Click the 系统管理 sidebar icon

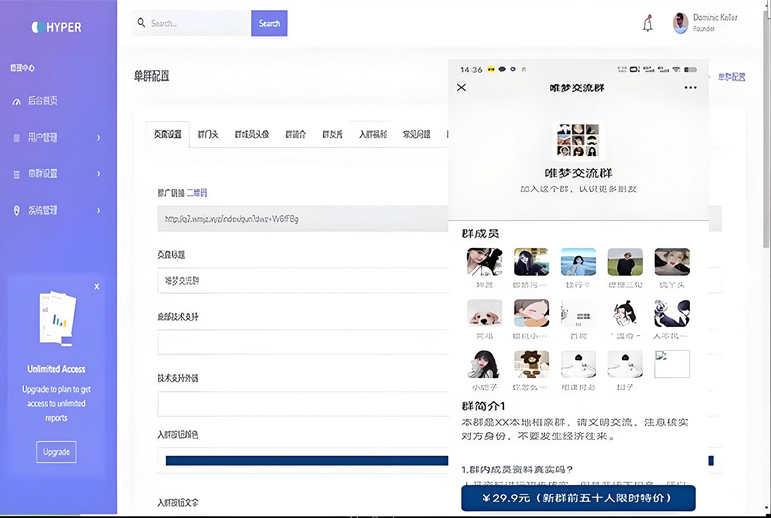(17, 210)
